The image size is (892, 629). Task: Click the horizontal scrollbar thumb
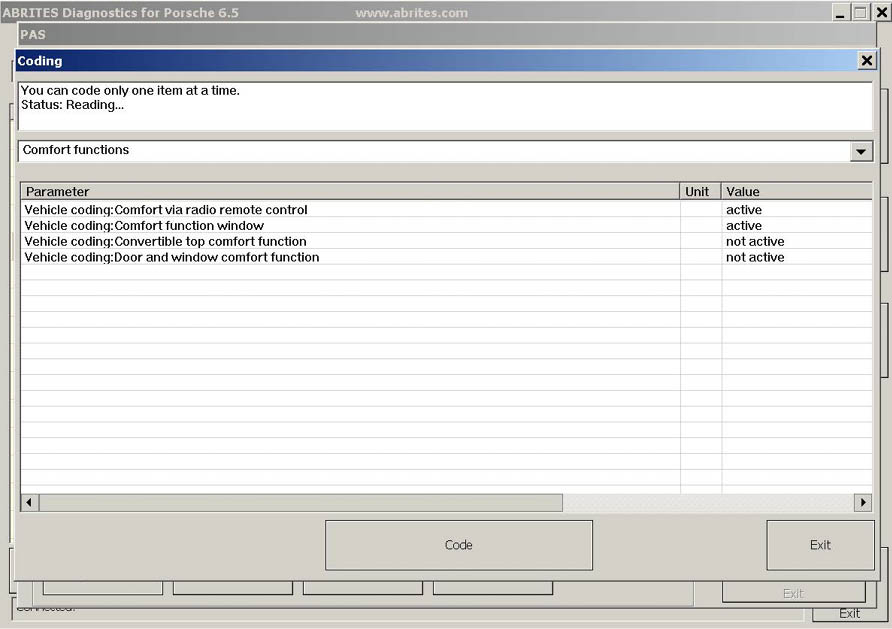(x=300, y=502)
